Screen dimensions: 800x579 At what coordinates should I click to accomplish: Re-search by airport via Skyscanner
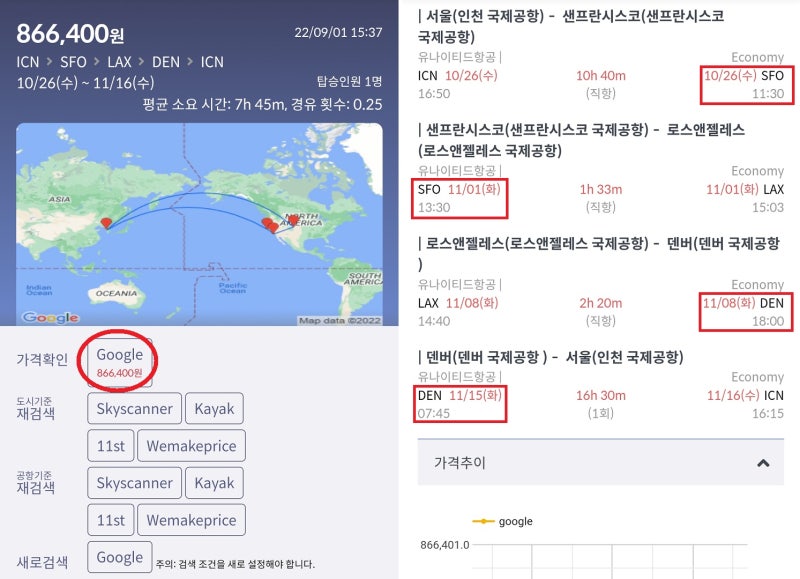(x=133, y=482)
